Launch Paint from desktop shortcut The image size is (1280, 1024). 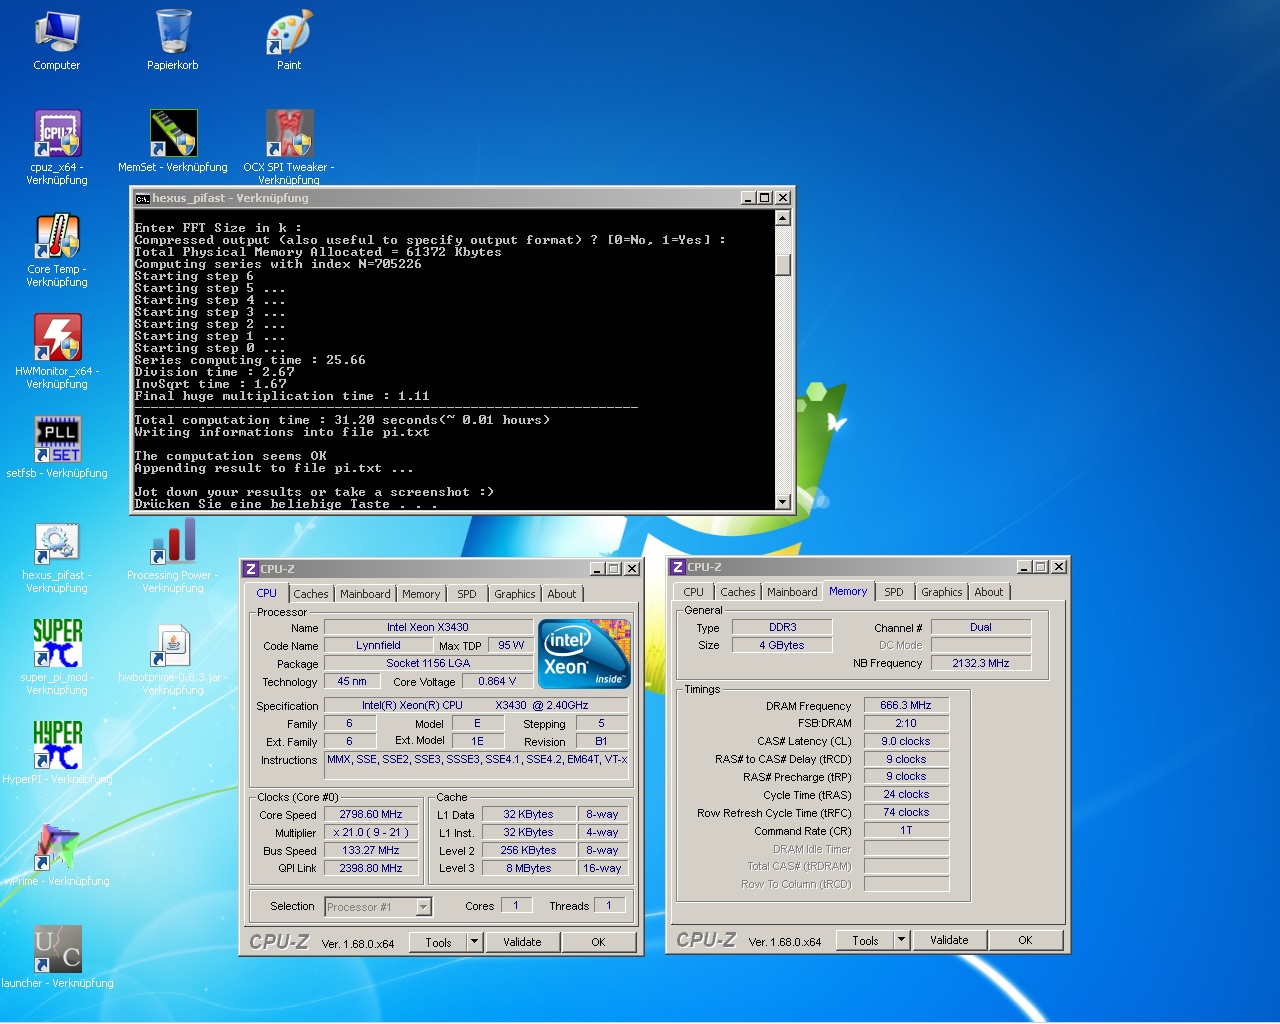[289, 40]
